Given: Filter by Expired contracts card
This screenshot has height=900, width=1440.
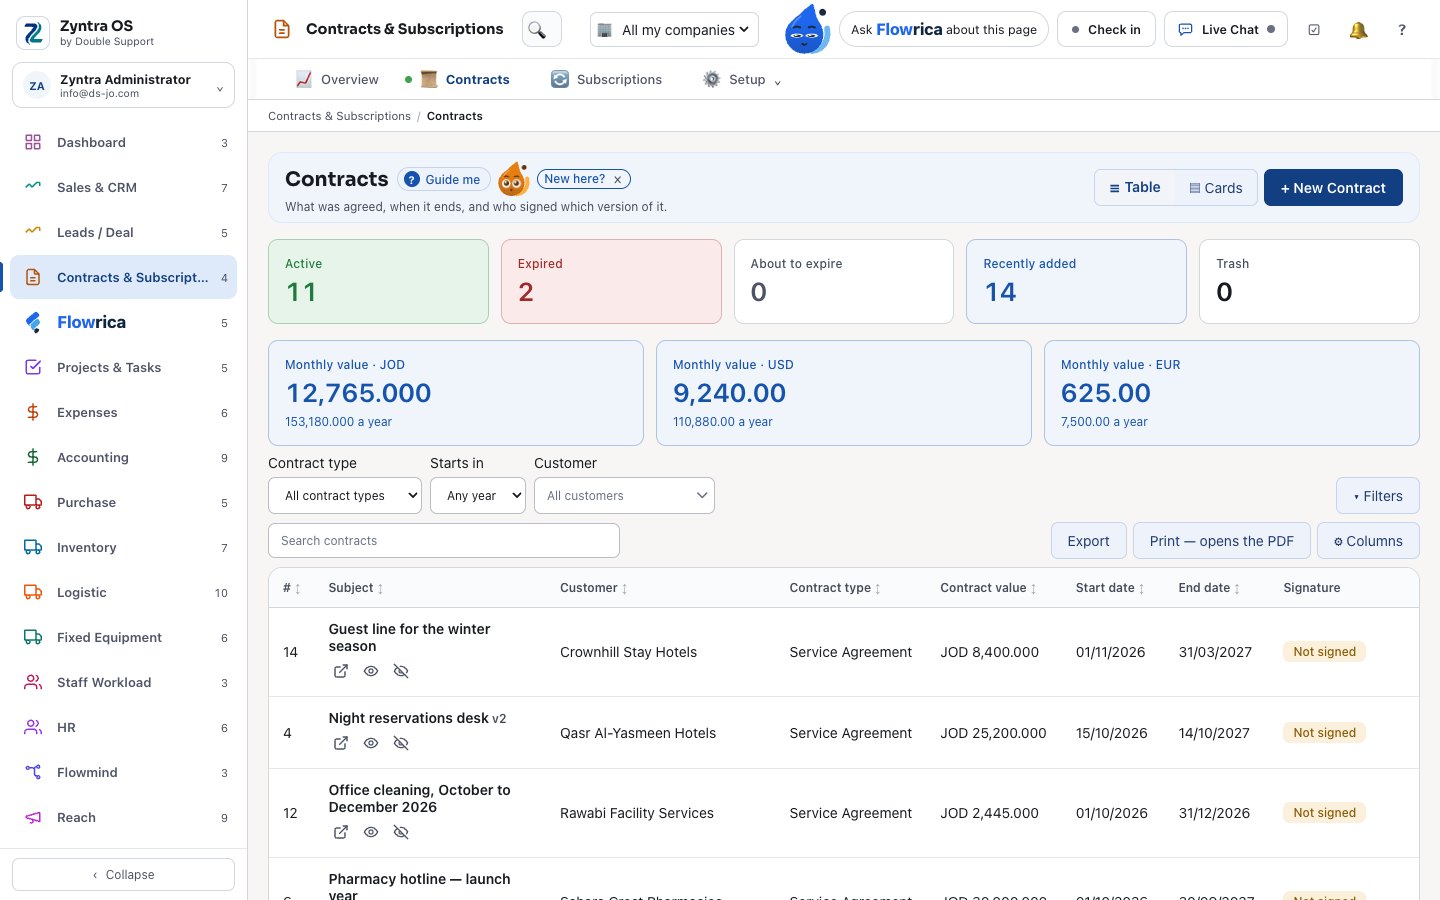Looking at the screenshot, I should [x=611, y=281].
